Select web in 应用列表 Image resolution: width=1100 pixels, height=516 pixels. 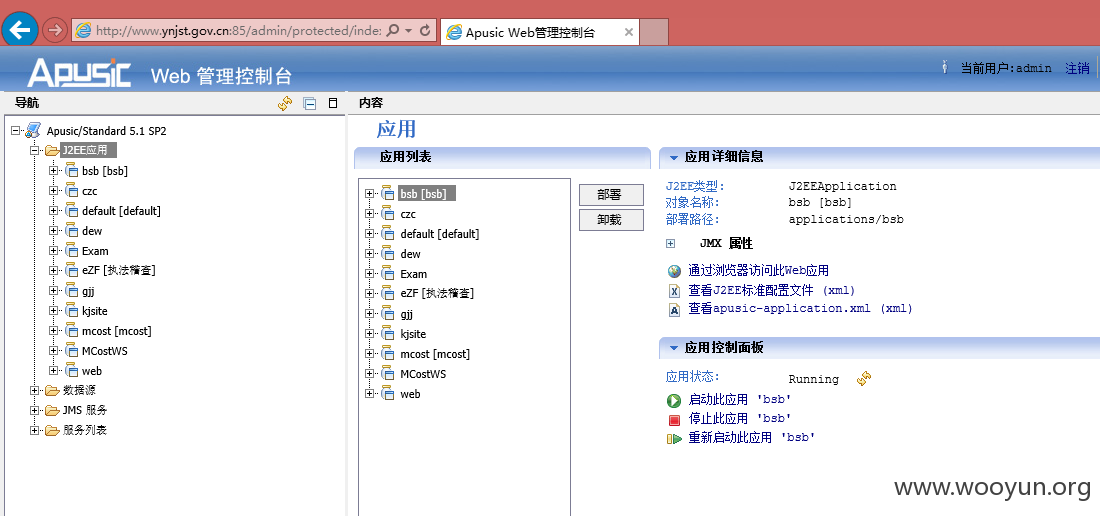(x=410, y=394)
